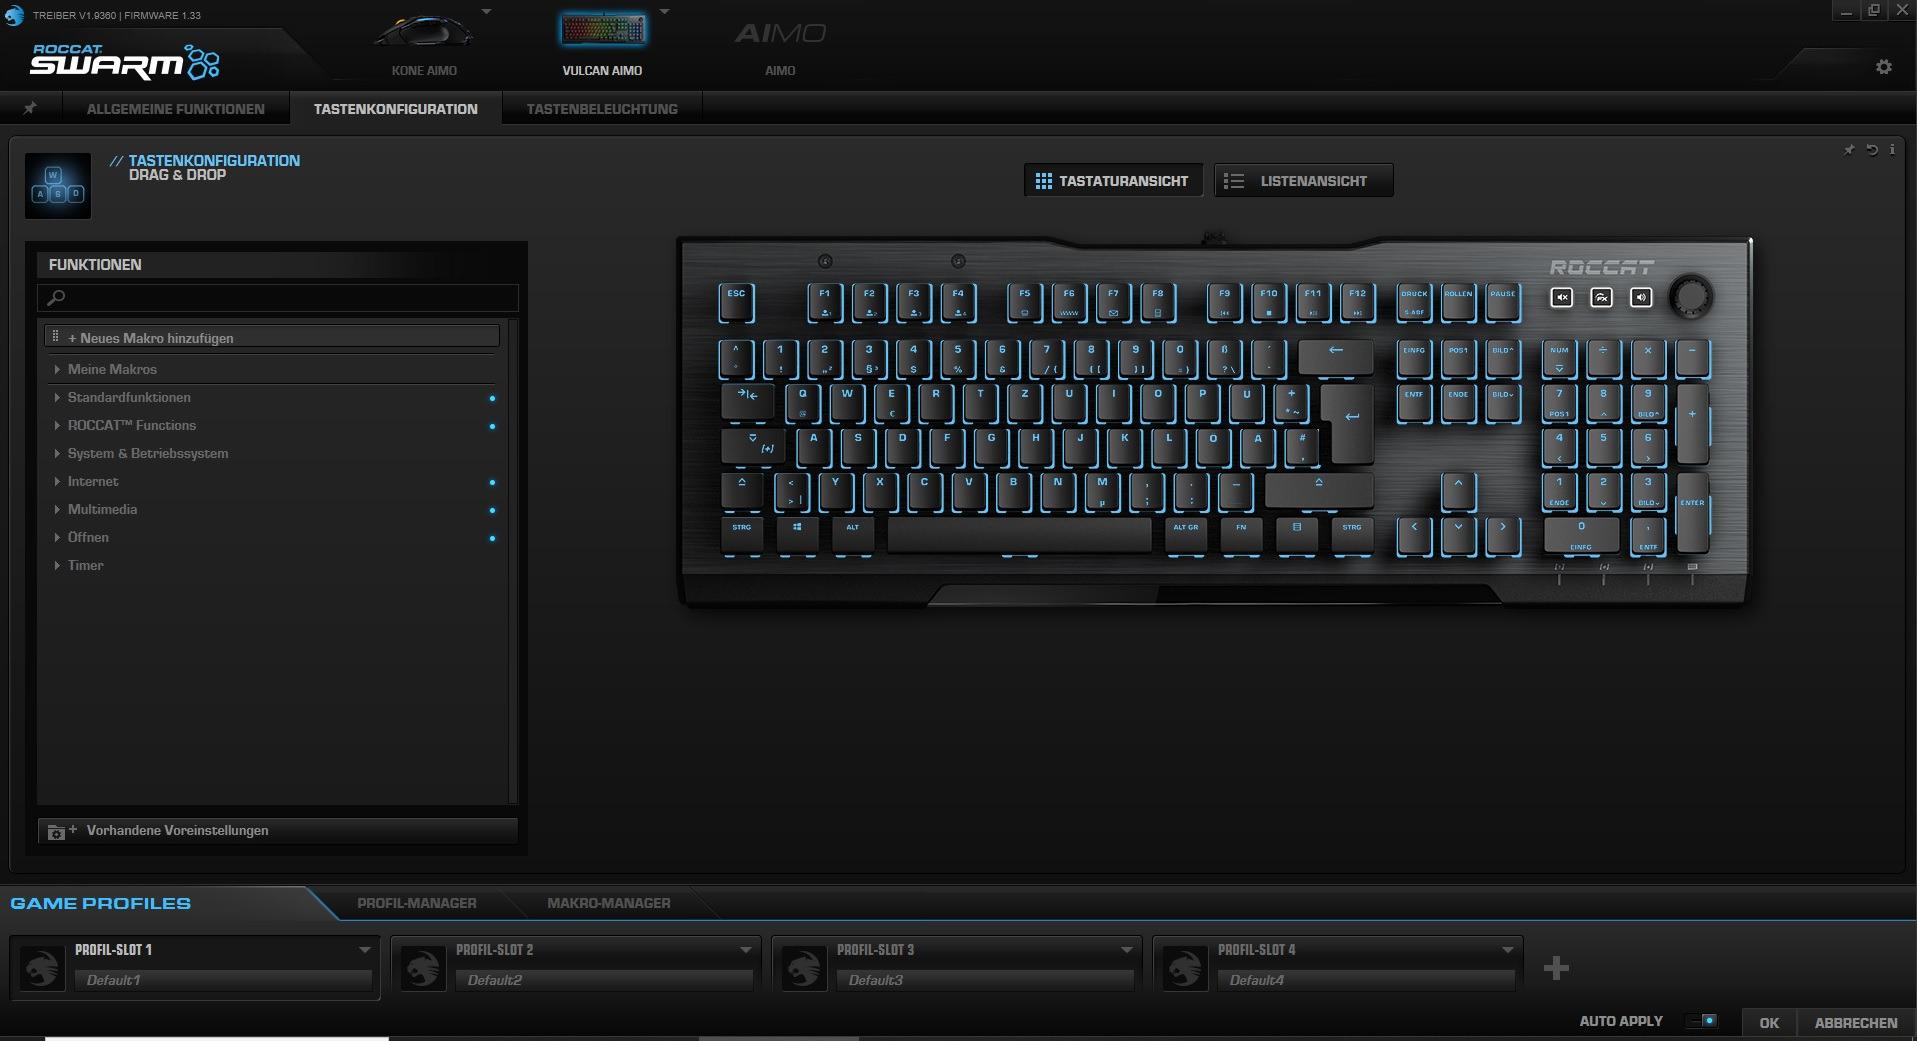Click the DRUCK key on the keyboard image

(x=1414, y=301)
